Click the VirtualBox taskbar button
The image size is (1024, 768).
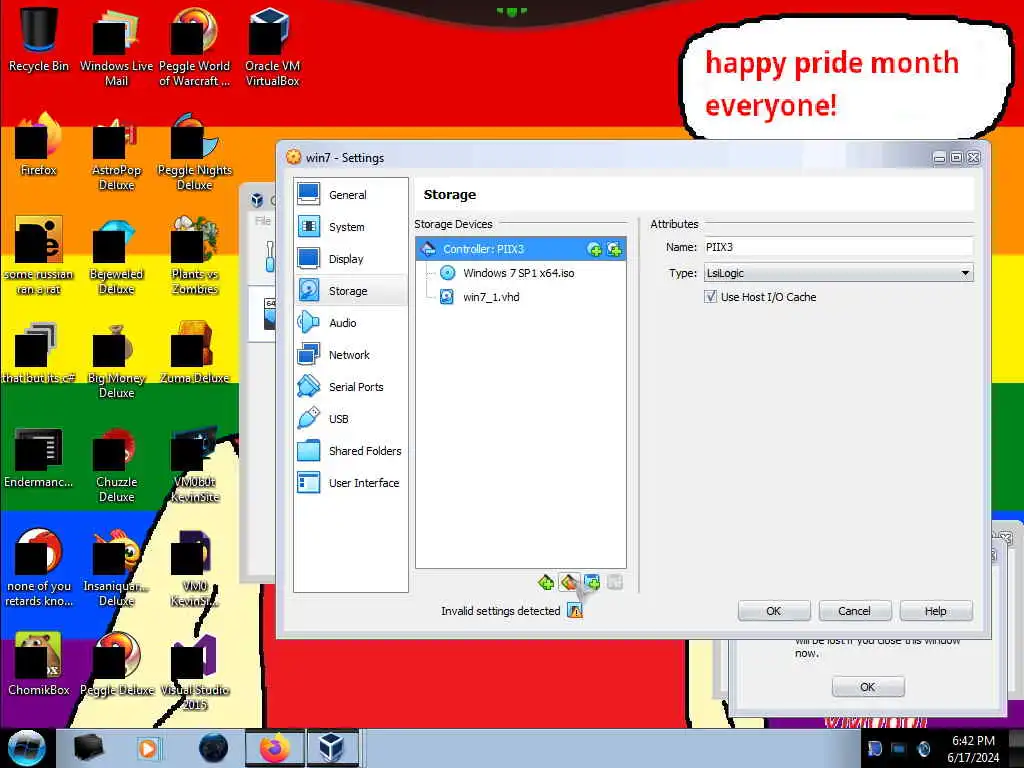click(331, 748)
